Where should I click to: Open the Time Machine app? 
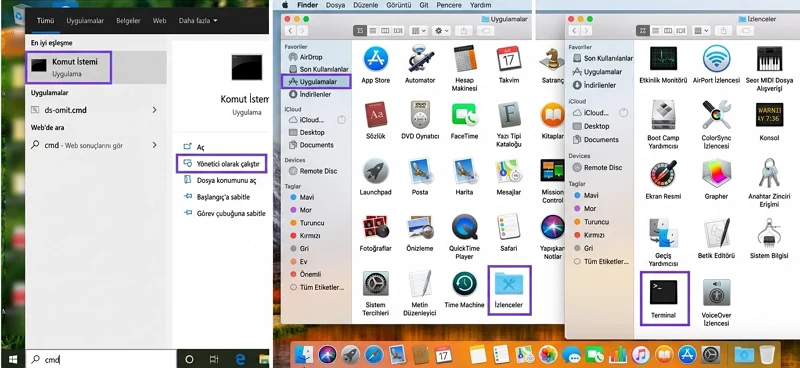pos(464,284)
